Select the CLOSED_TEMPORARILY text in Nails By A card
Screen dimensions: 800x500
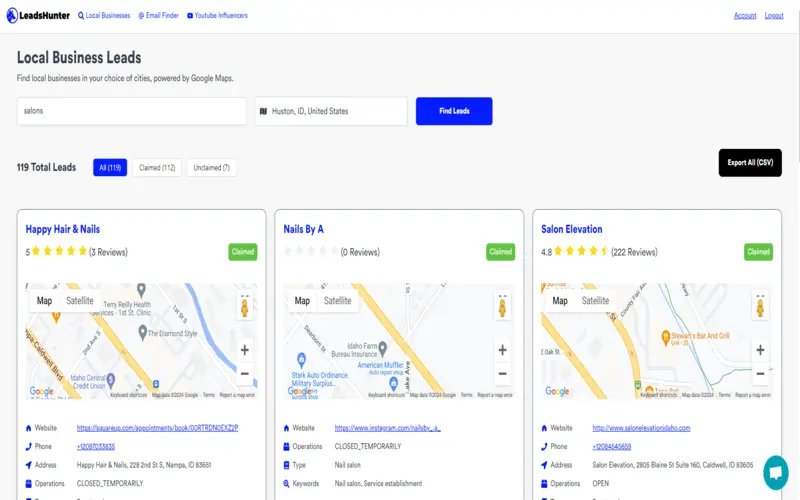coord(368,446)
